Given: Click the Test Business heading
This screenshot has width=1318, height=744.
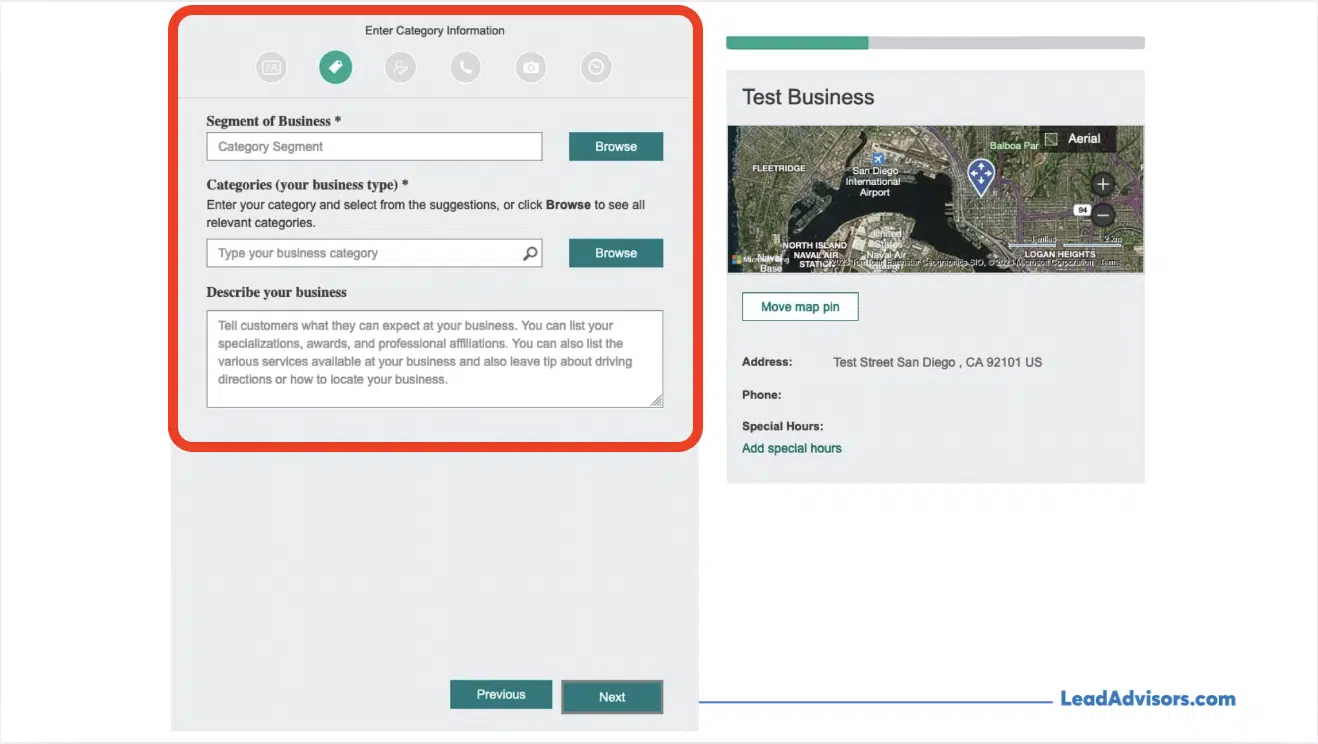Looking at the screenshot, I should click(808, 97).
